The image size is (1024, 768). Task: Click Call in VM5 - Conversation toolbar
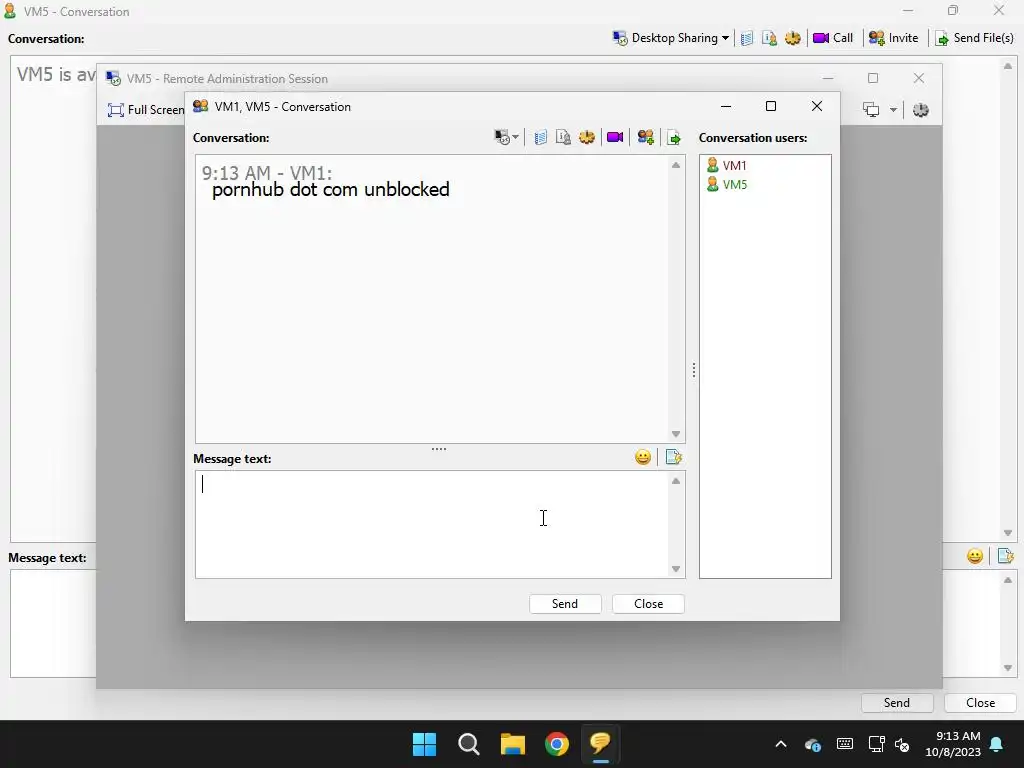point(833,38)
